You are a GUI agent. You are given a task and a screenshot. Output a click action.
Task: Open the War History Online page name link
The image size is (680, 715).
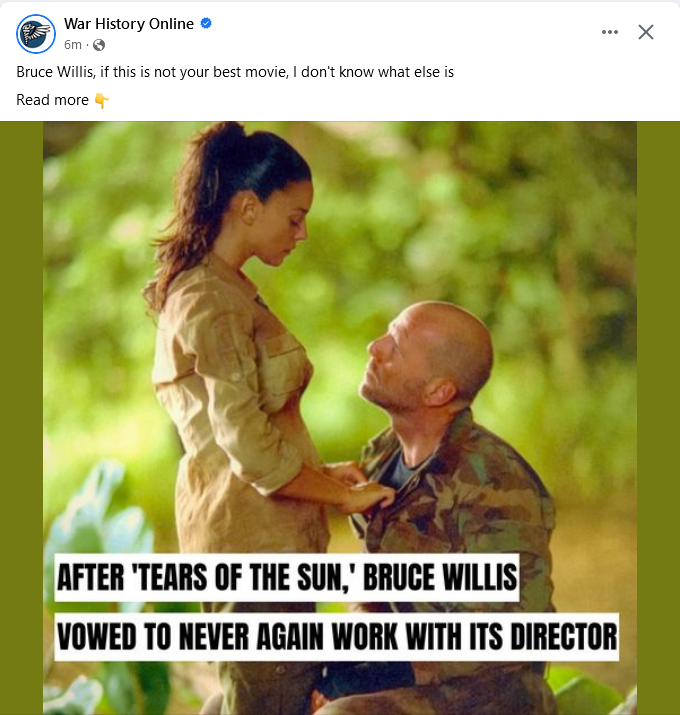coord(129,24)
